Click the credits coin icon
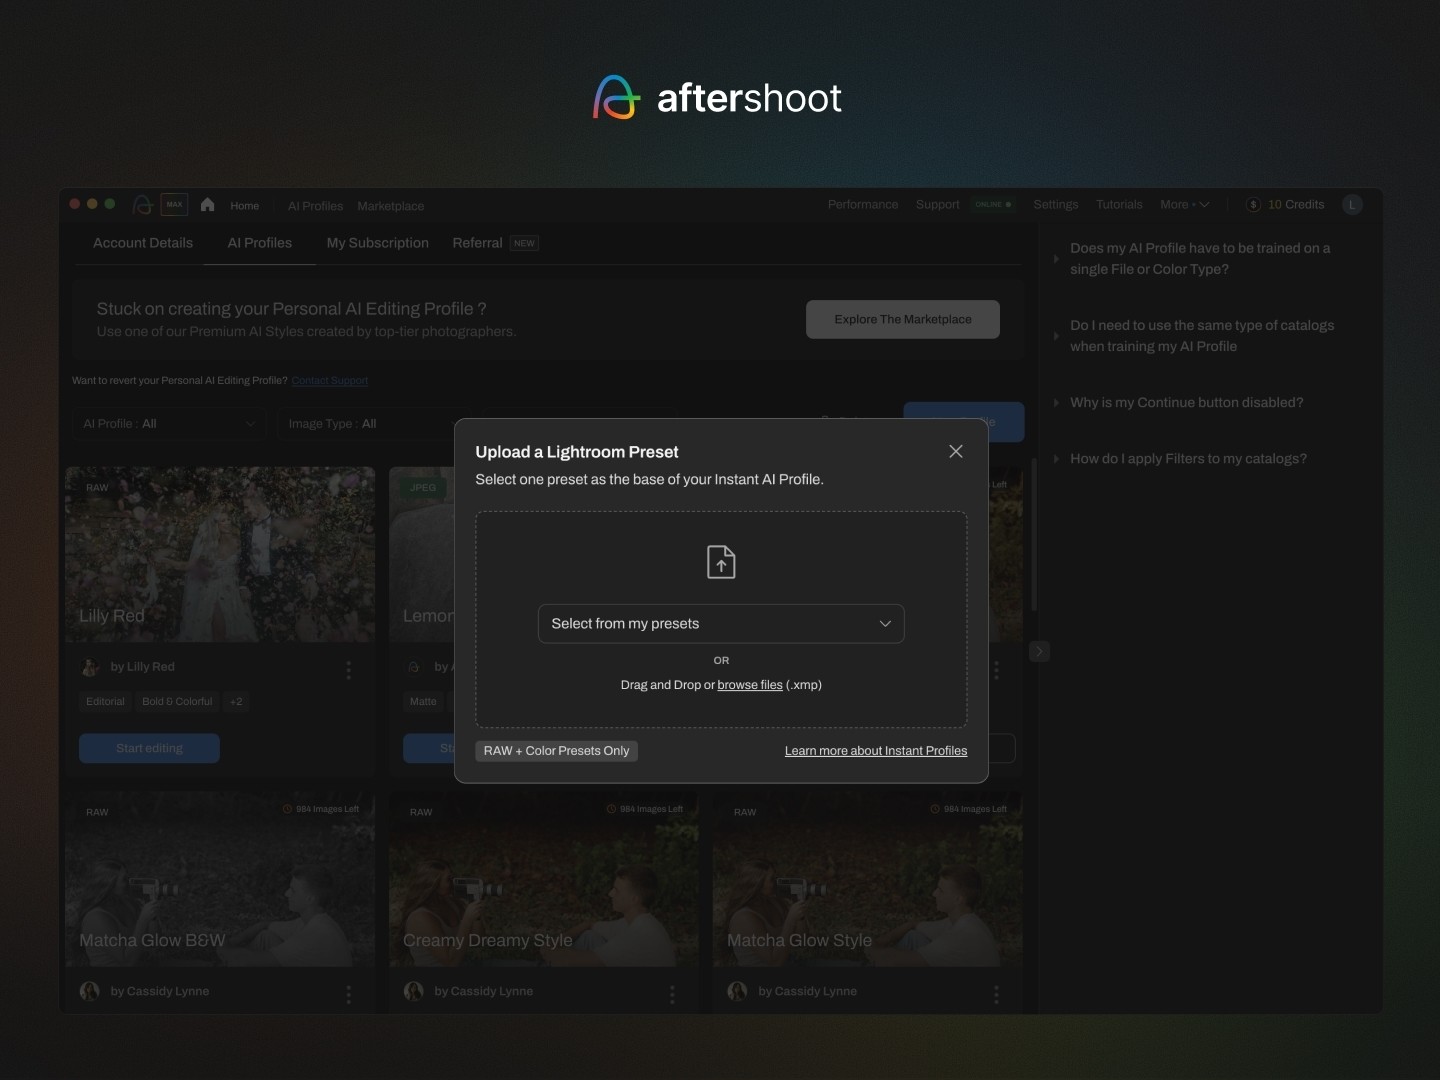This screenshot has width=1440, height=1080. tap(1253, 205)
